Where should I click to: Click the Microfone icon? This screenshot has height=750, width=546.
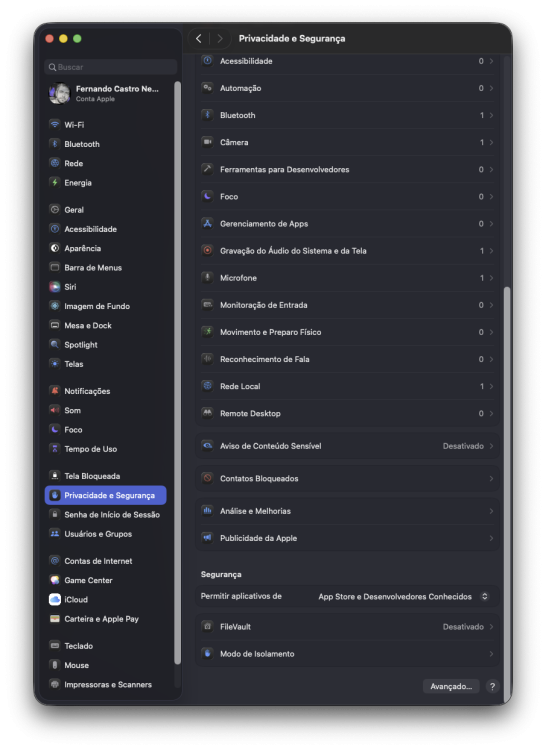(207, 277)
